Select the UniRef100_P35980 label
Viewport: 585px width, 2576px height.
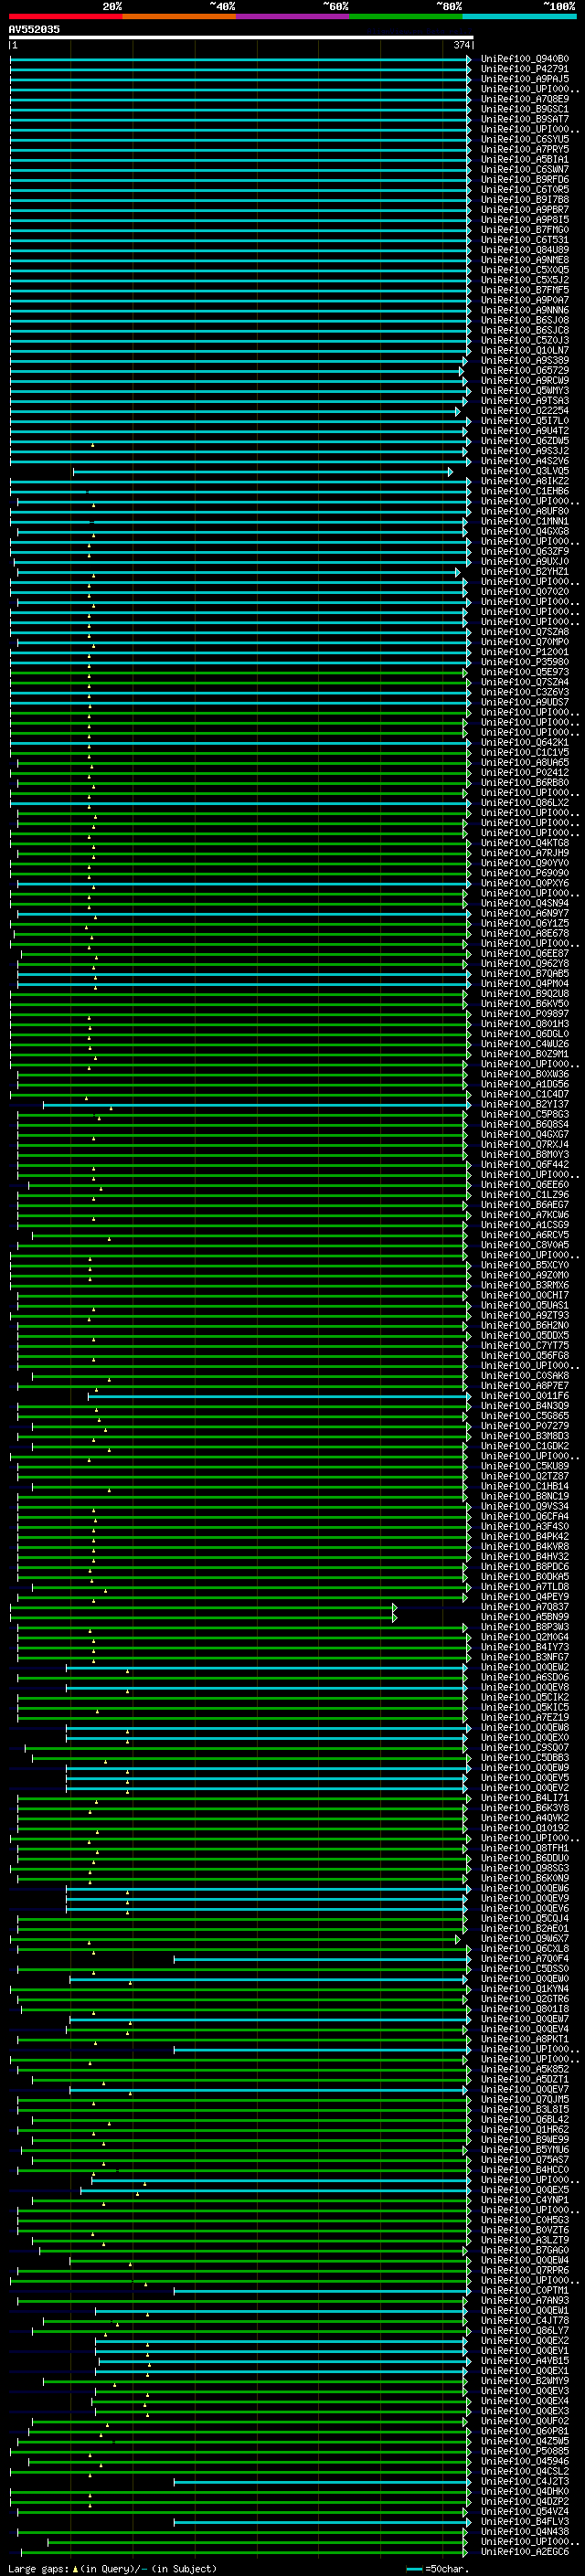point(525,662)
